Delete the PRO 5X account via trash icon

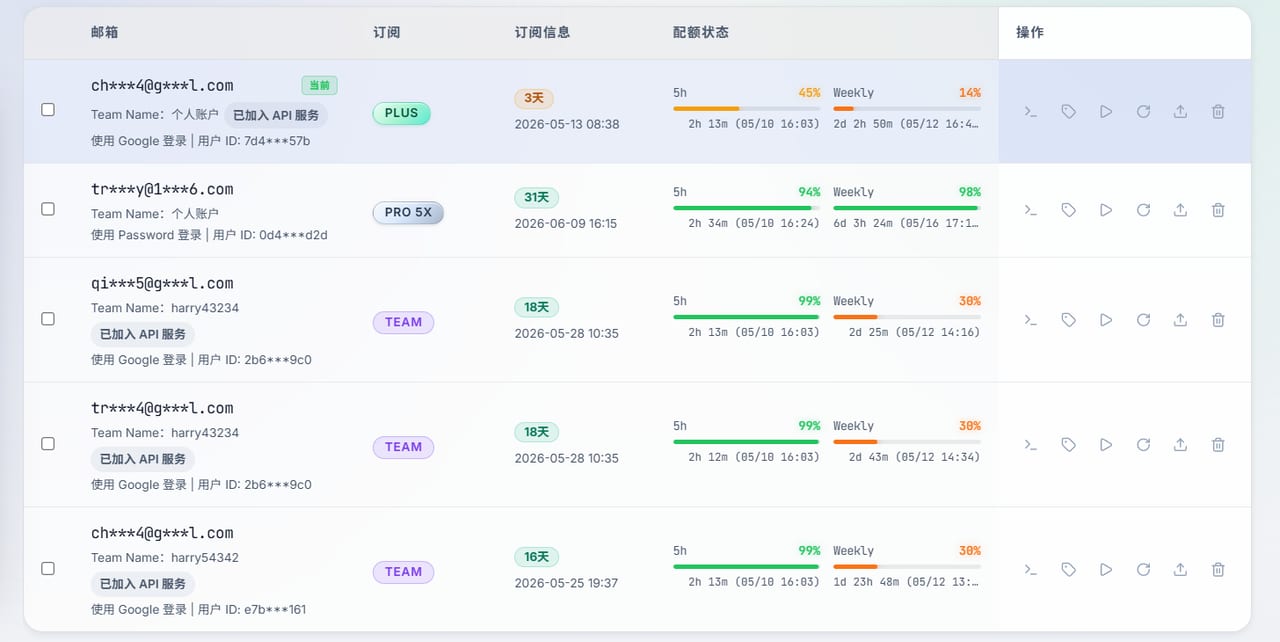click(x=1218, y=210)
